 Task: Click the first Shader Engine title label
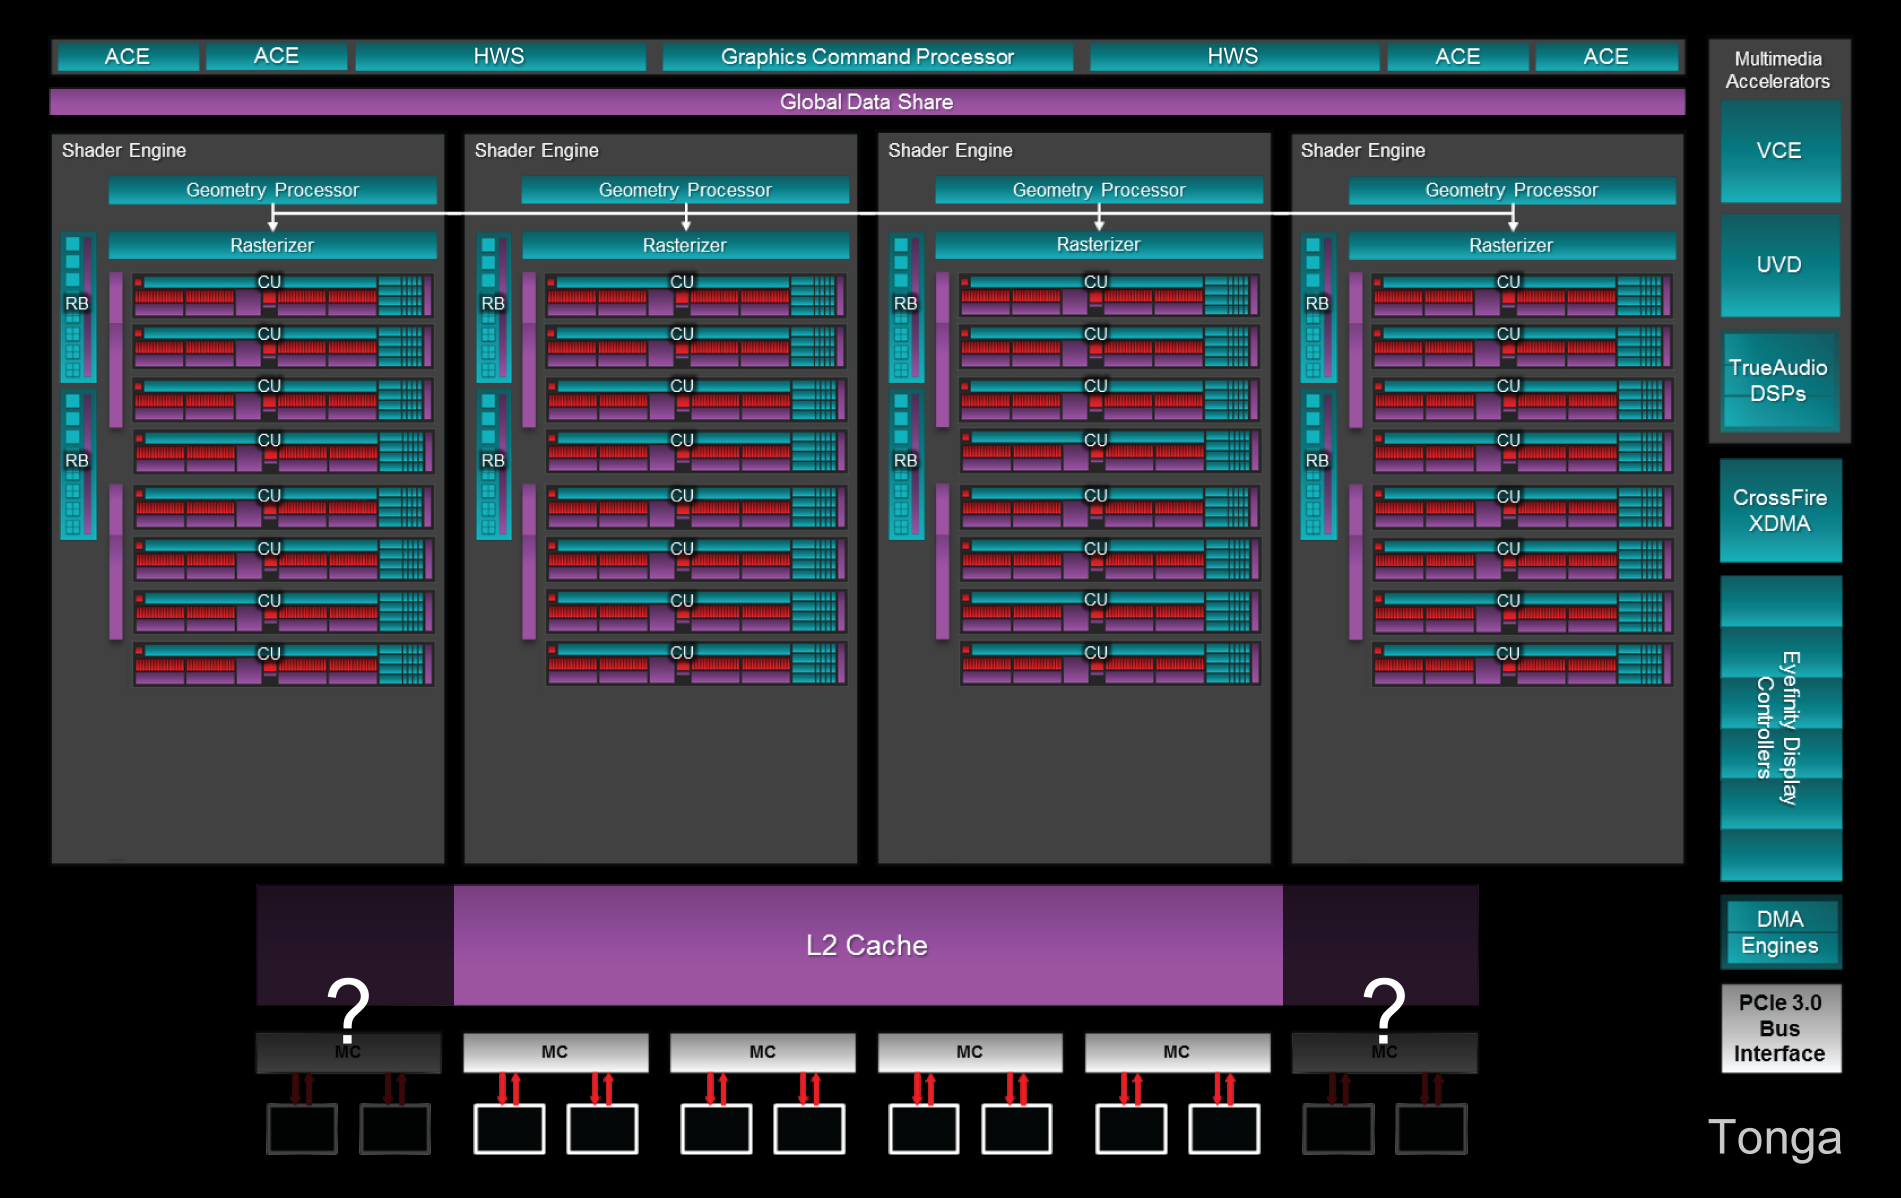(x=124, y=151)
